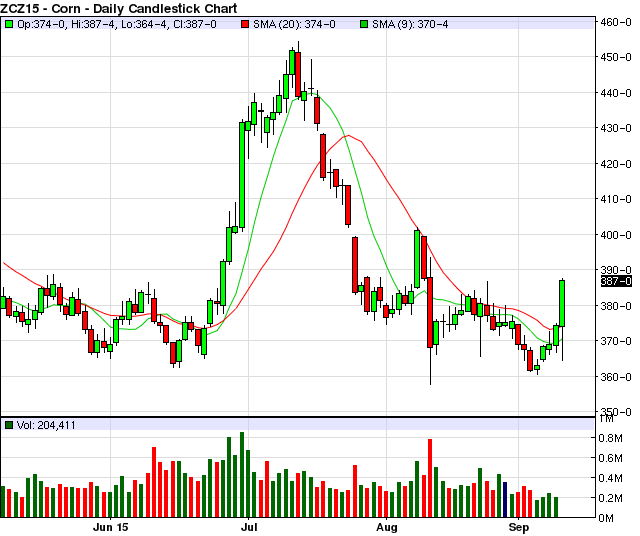Click the '440-0' price axis label
The height and width of the screenshot is (536, 640).
click(x=616, y=93)
